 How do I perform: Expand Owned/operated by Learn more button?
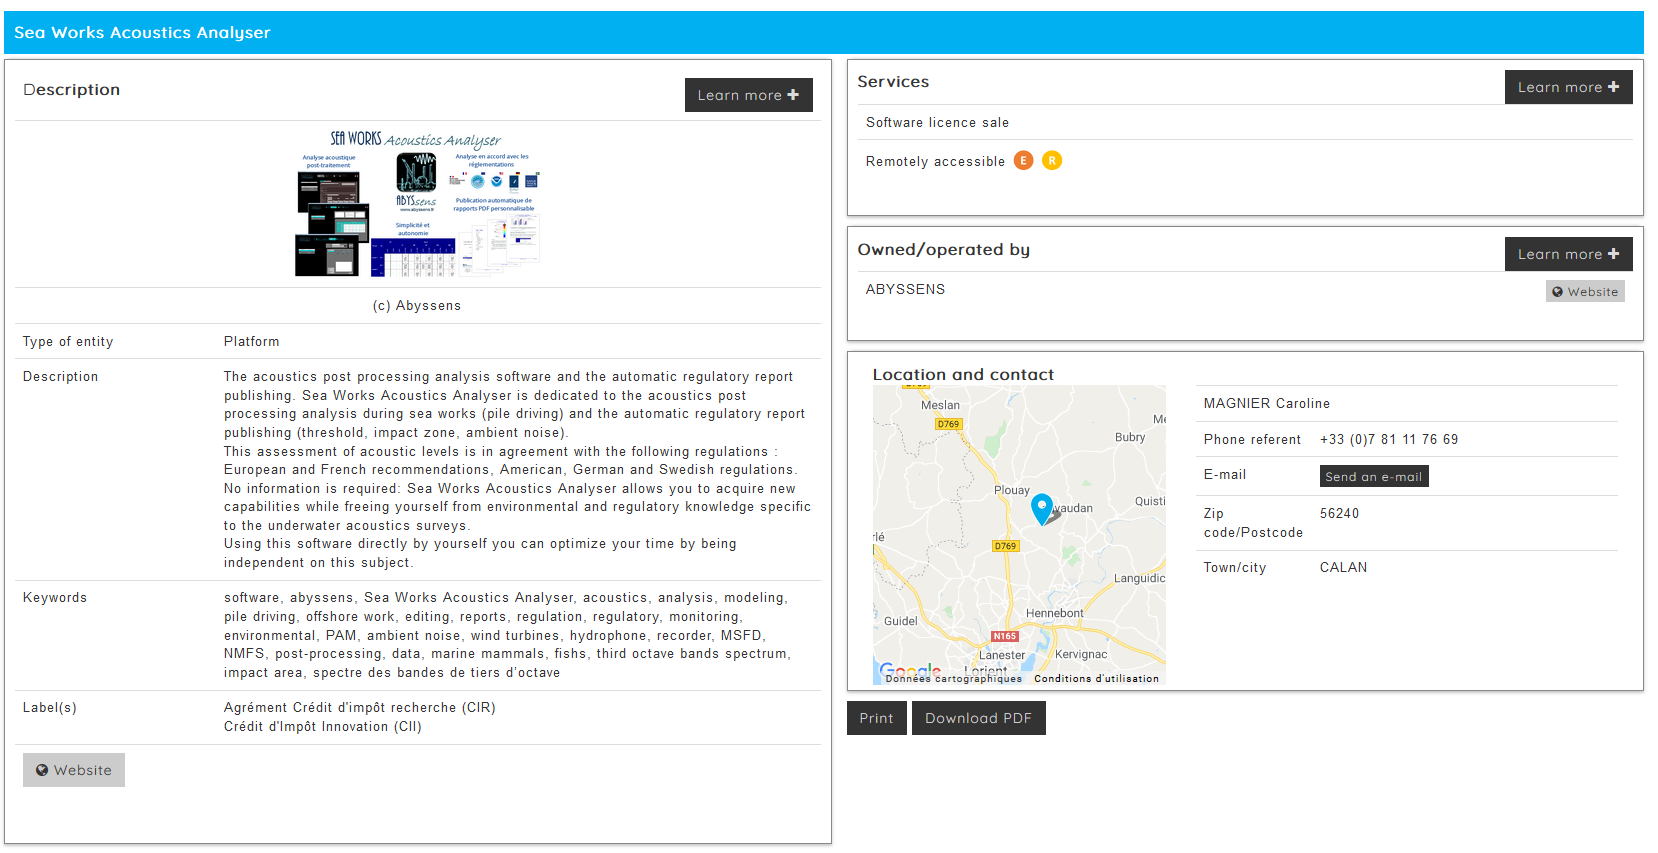point(1568,254)
